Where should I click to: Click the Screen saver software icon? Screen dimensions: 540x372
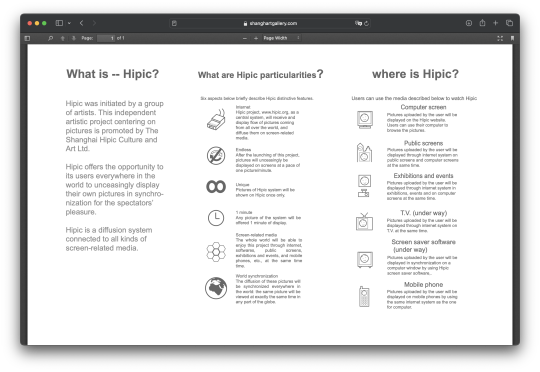point(364,259)
